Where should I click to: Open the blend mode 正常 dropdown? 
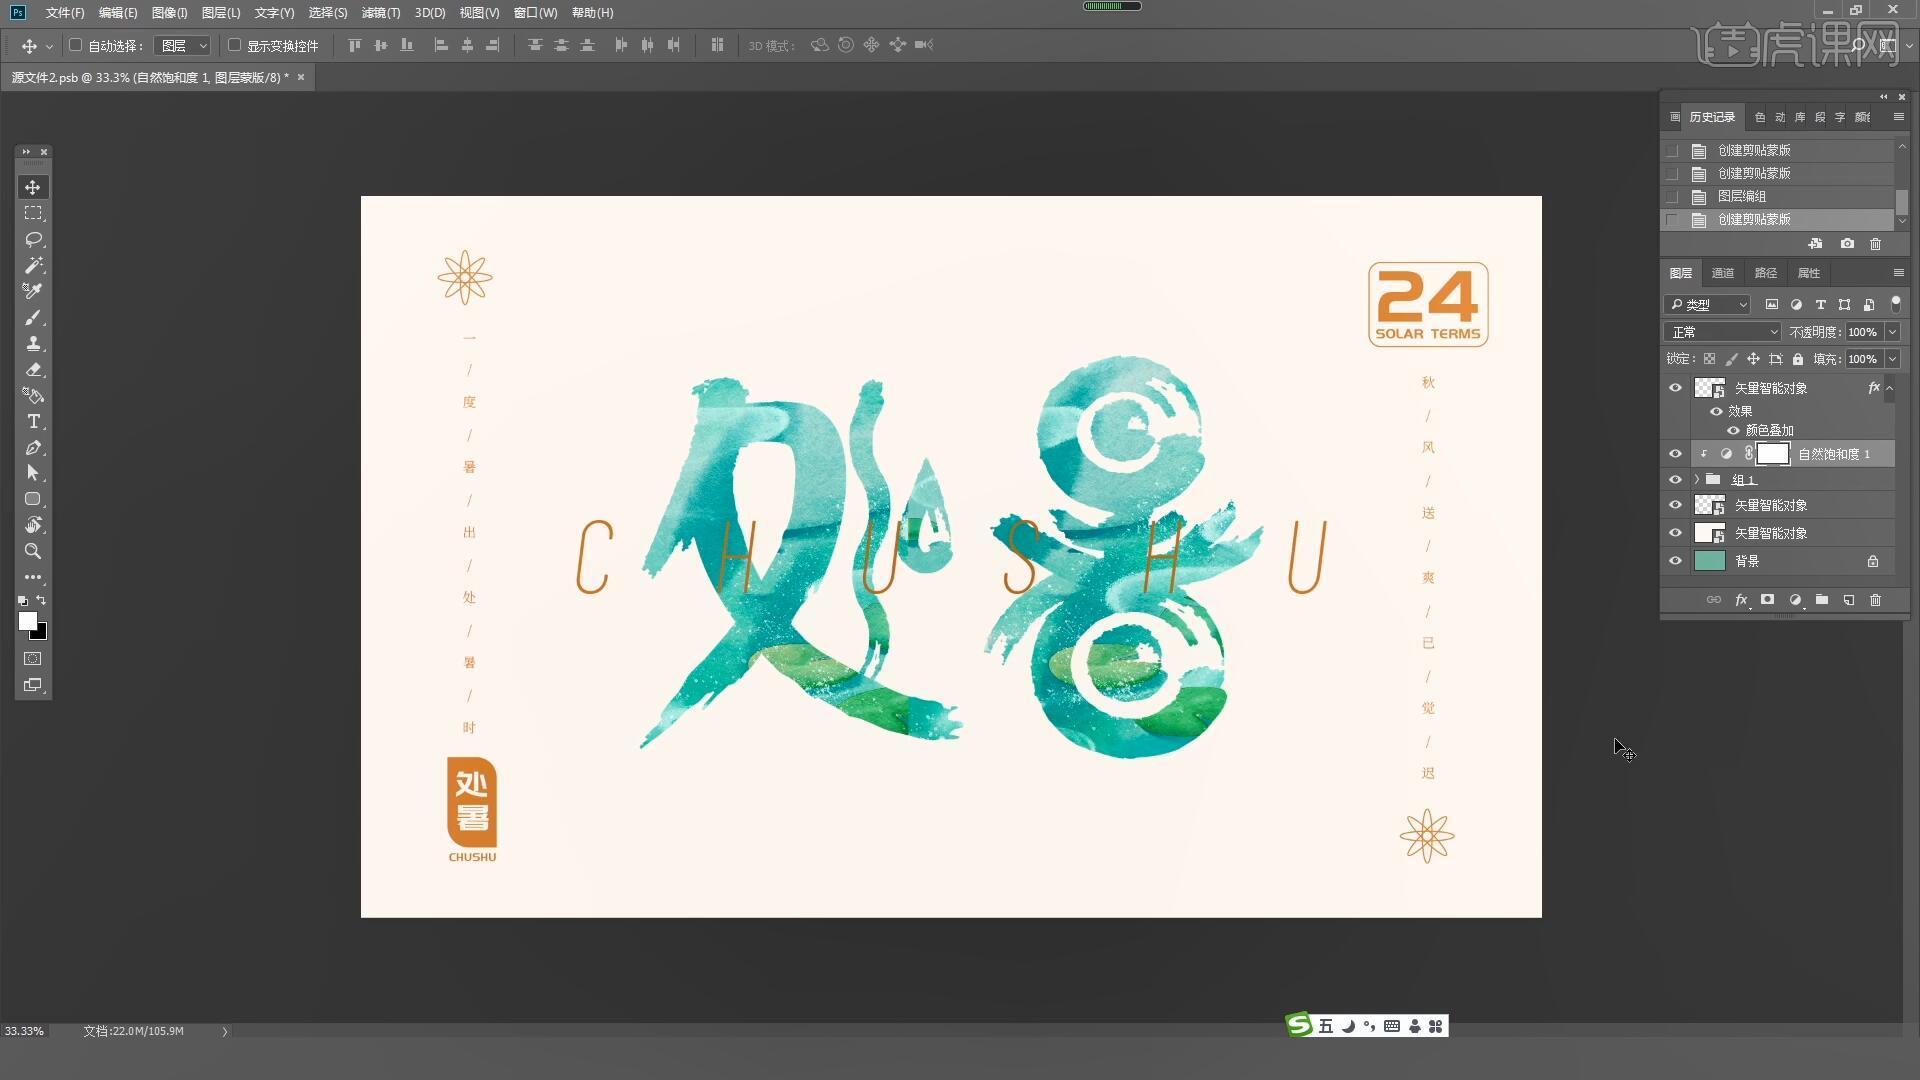pos(1722,332)
